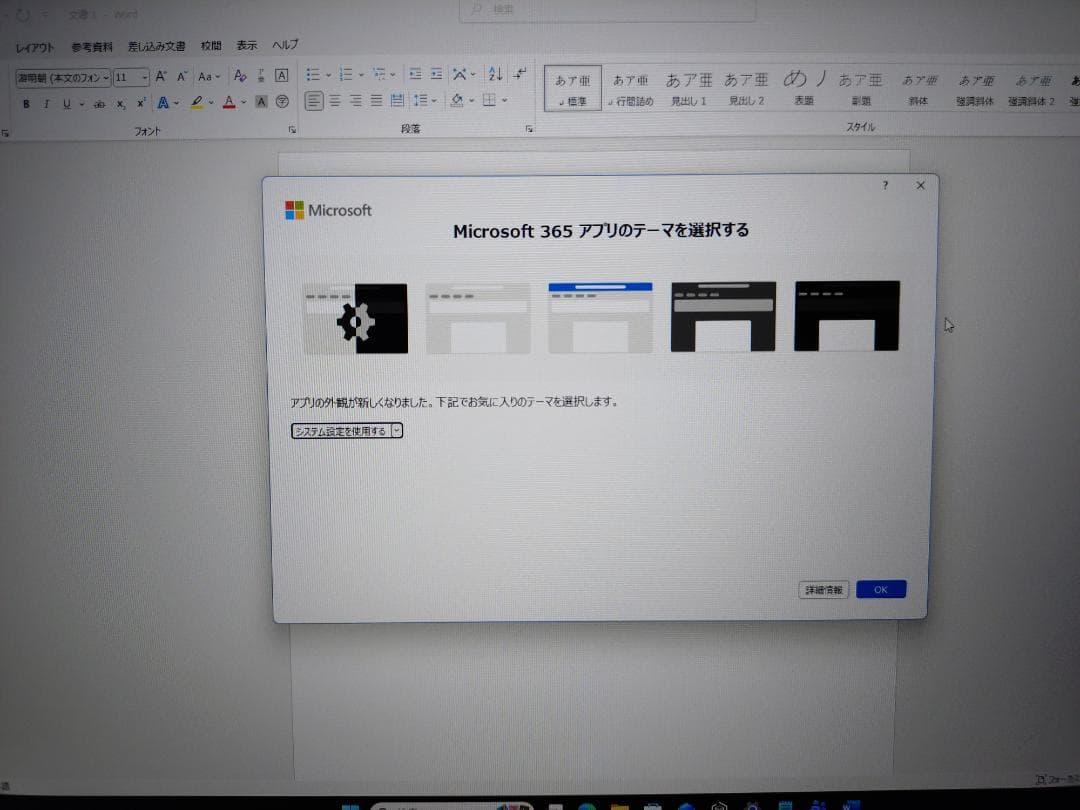Apply character shading icon

point(261,102)
